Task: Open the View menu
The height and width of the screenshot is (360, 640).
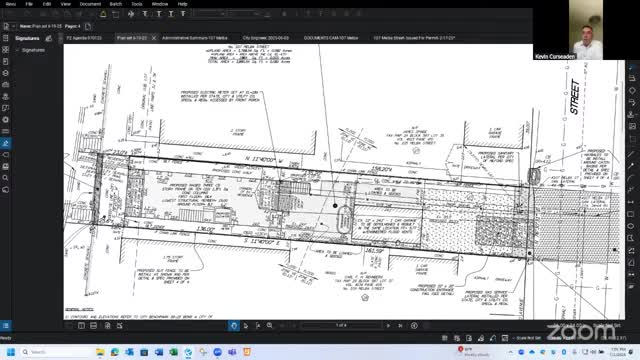Action: (x=65, y=4)
